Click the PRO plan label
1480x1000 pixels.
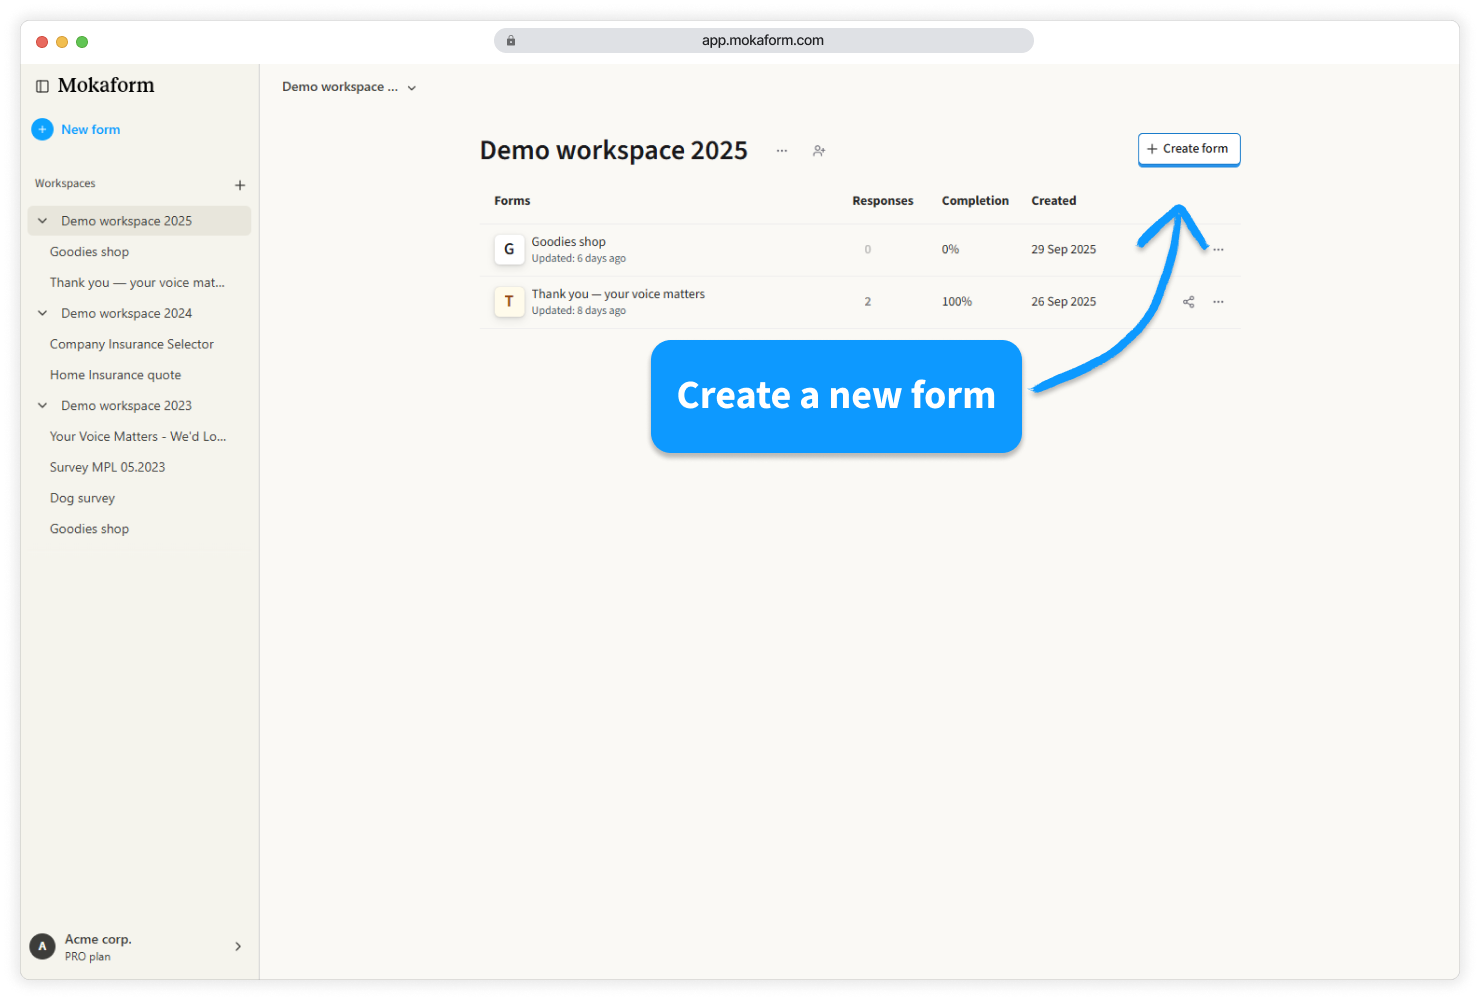[88, 957]
